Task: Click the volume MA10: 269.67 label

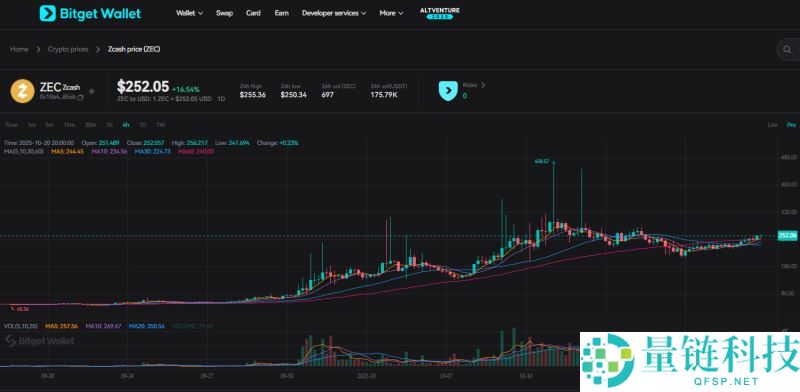Action: tap(103, 326)
